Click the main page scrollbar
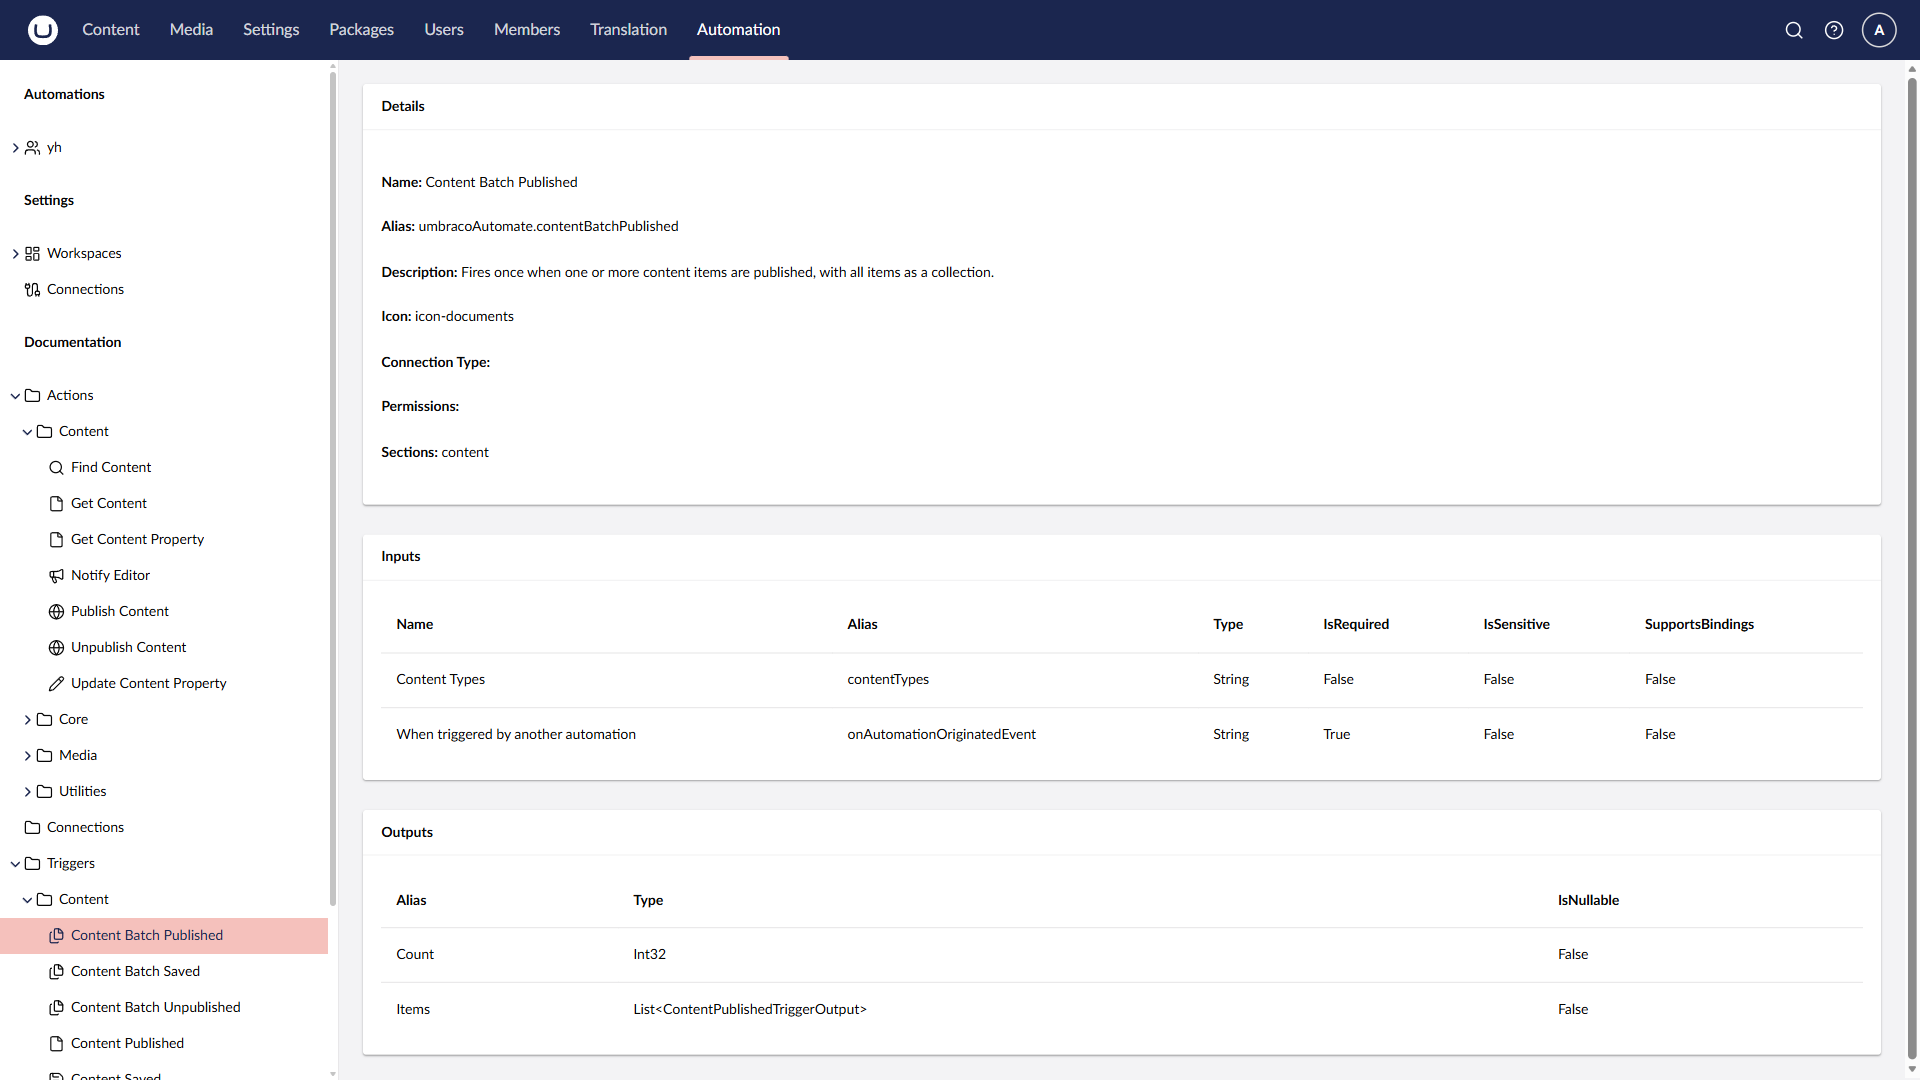This screenshot has width=1920, height=1080. pyautogui.click(x=1912, y=568)
